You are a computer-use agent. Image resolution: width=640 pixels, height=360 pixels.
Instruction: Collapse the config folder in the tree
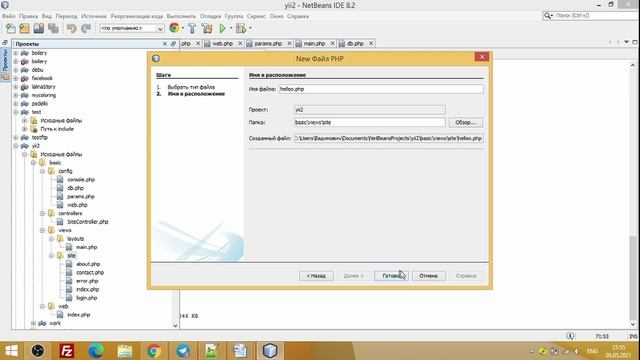click(42, 171)
